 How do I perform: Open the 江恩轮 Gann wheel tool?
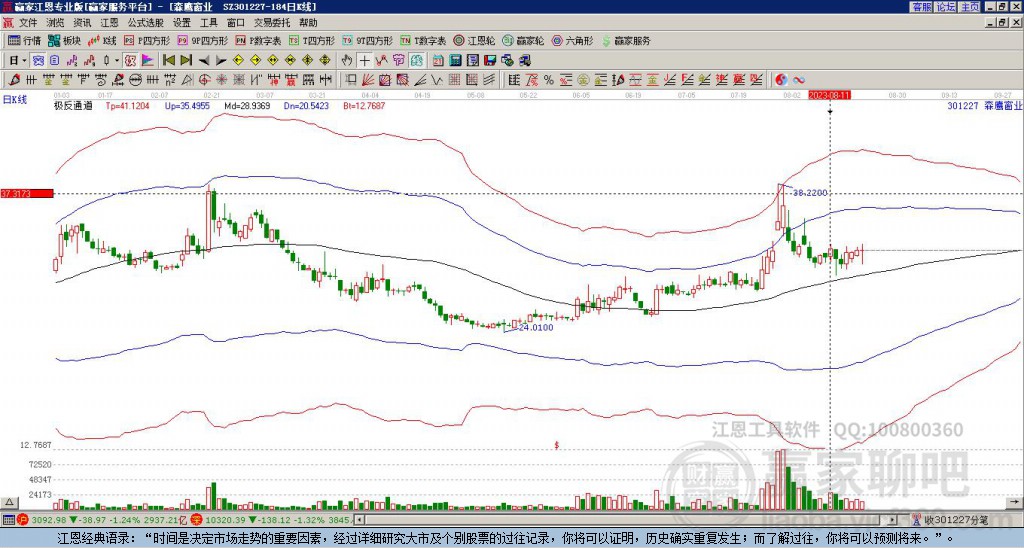click(475, 40)
